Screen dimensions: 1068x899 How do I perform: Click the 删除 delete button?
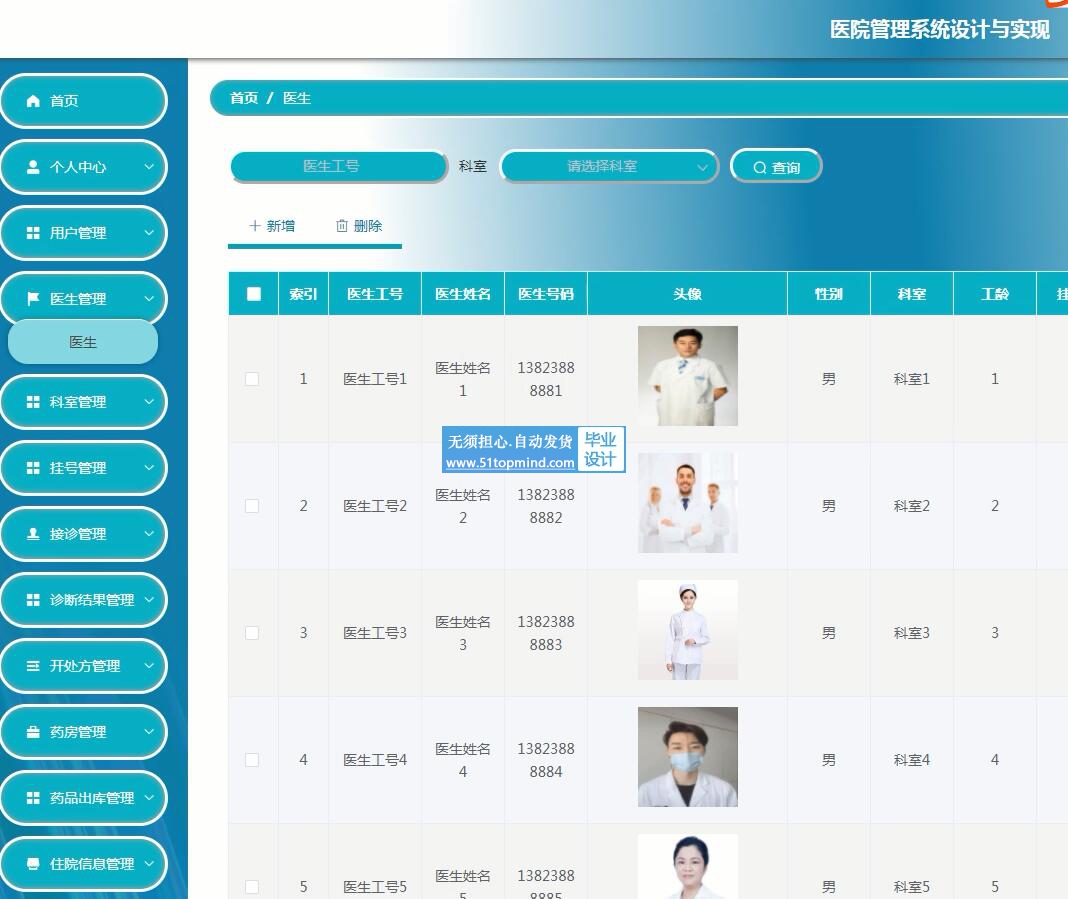tap(359, 225)
